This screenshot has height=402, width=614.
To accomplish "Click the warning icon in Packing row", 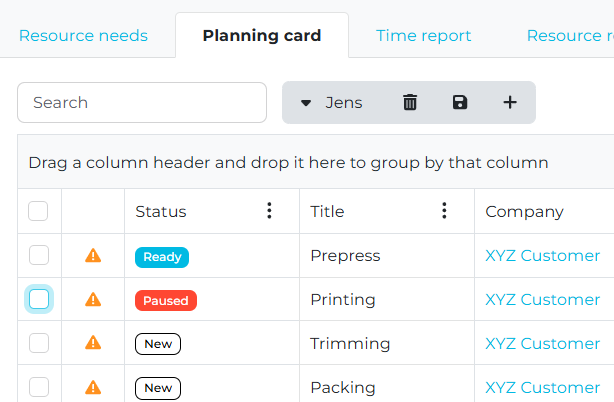I will point(93,387).
